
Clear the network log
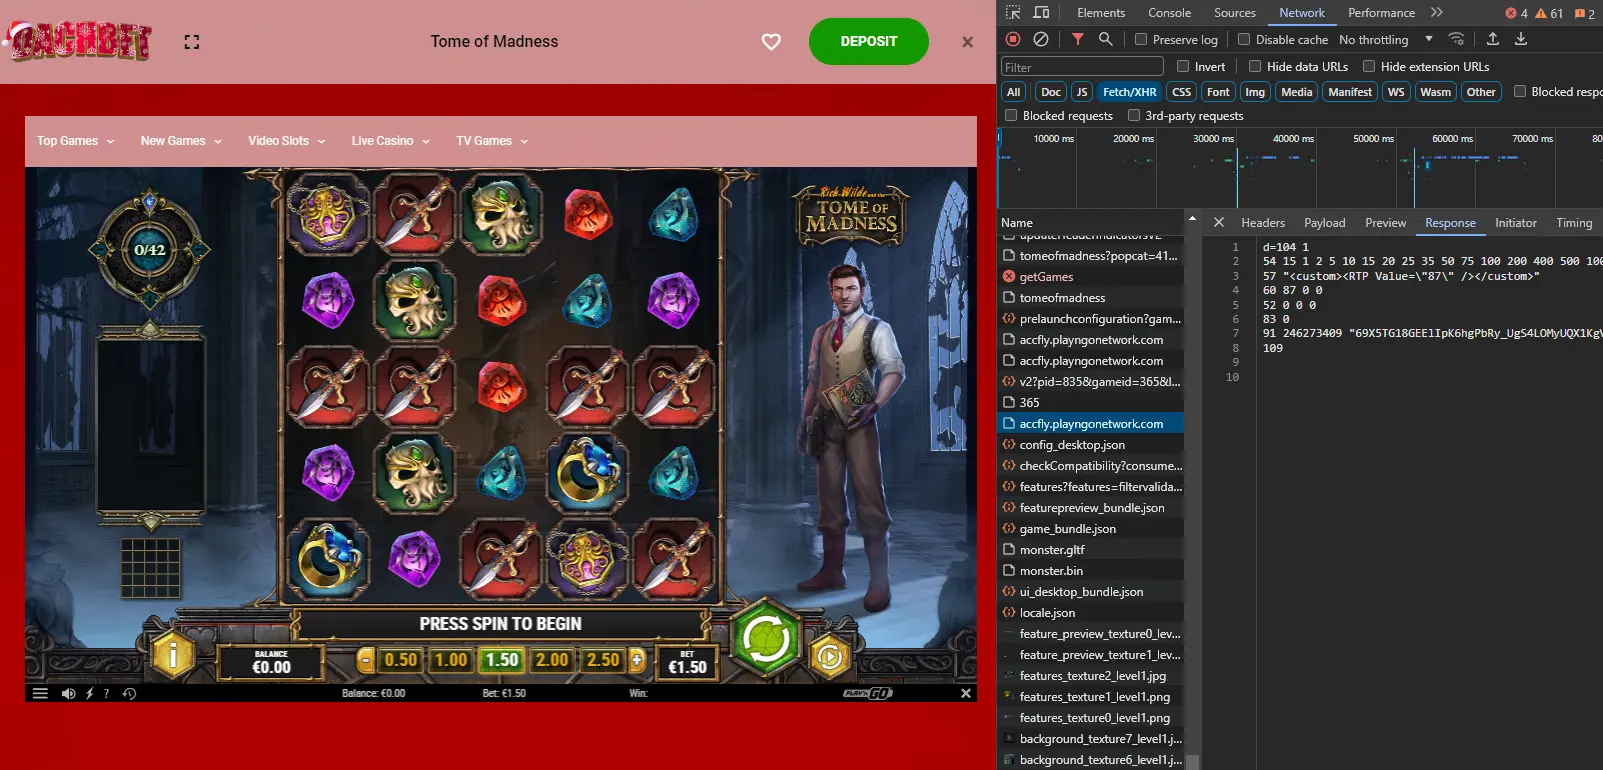click(x=1041, y=39)
